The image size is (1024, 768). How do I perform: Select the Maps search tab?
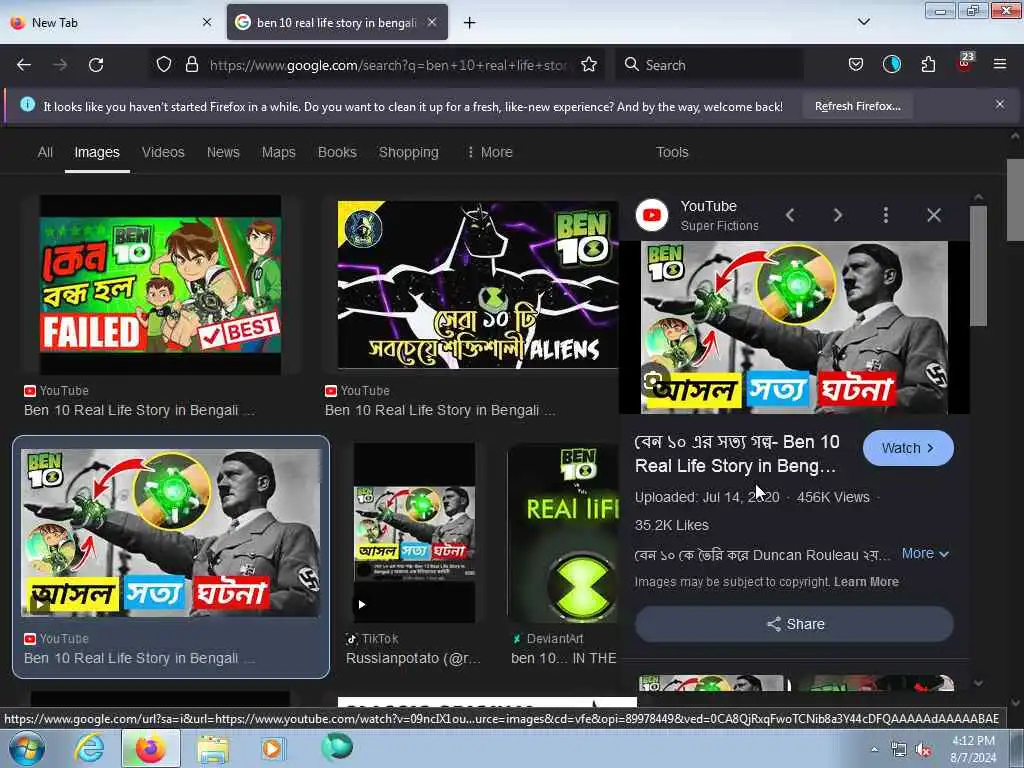click(279, 152)
